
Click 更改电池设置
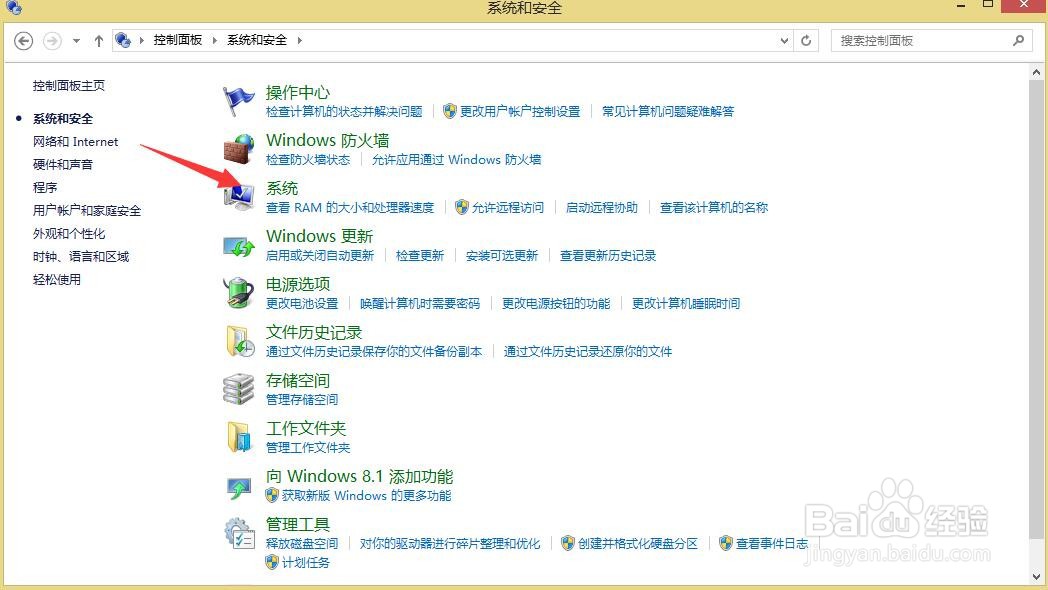click(302, 304)
